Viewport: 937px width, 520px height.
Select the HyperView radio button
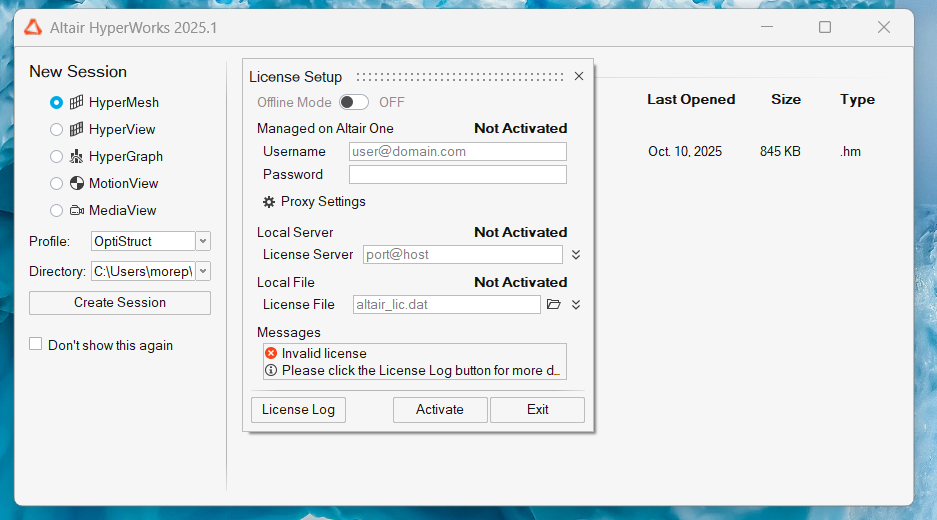pyautogui.click(x=56, y=130)
